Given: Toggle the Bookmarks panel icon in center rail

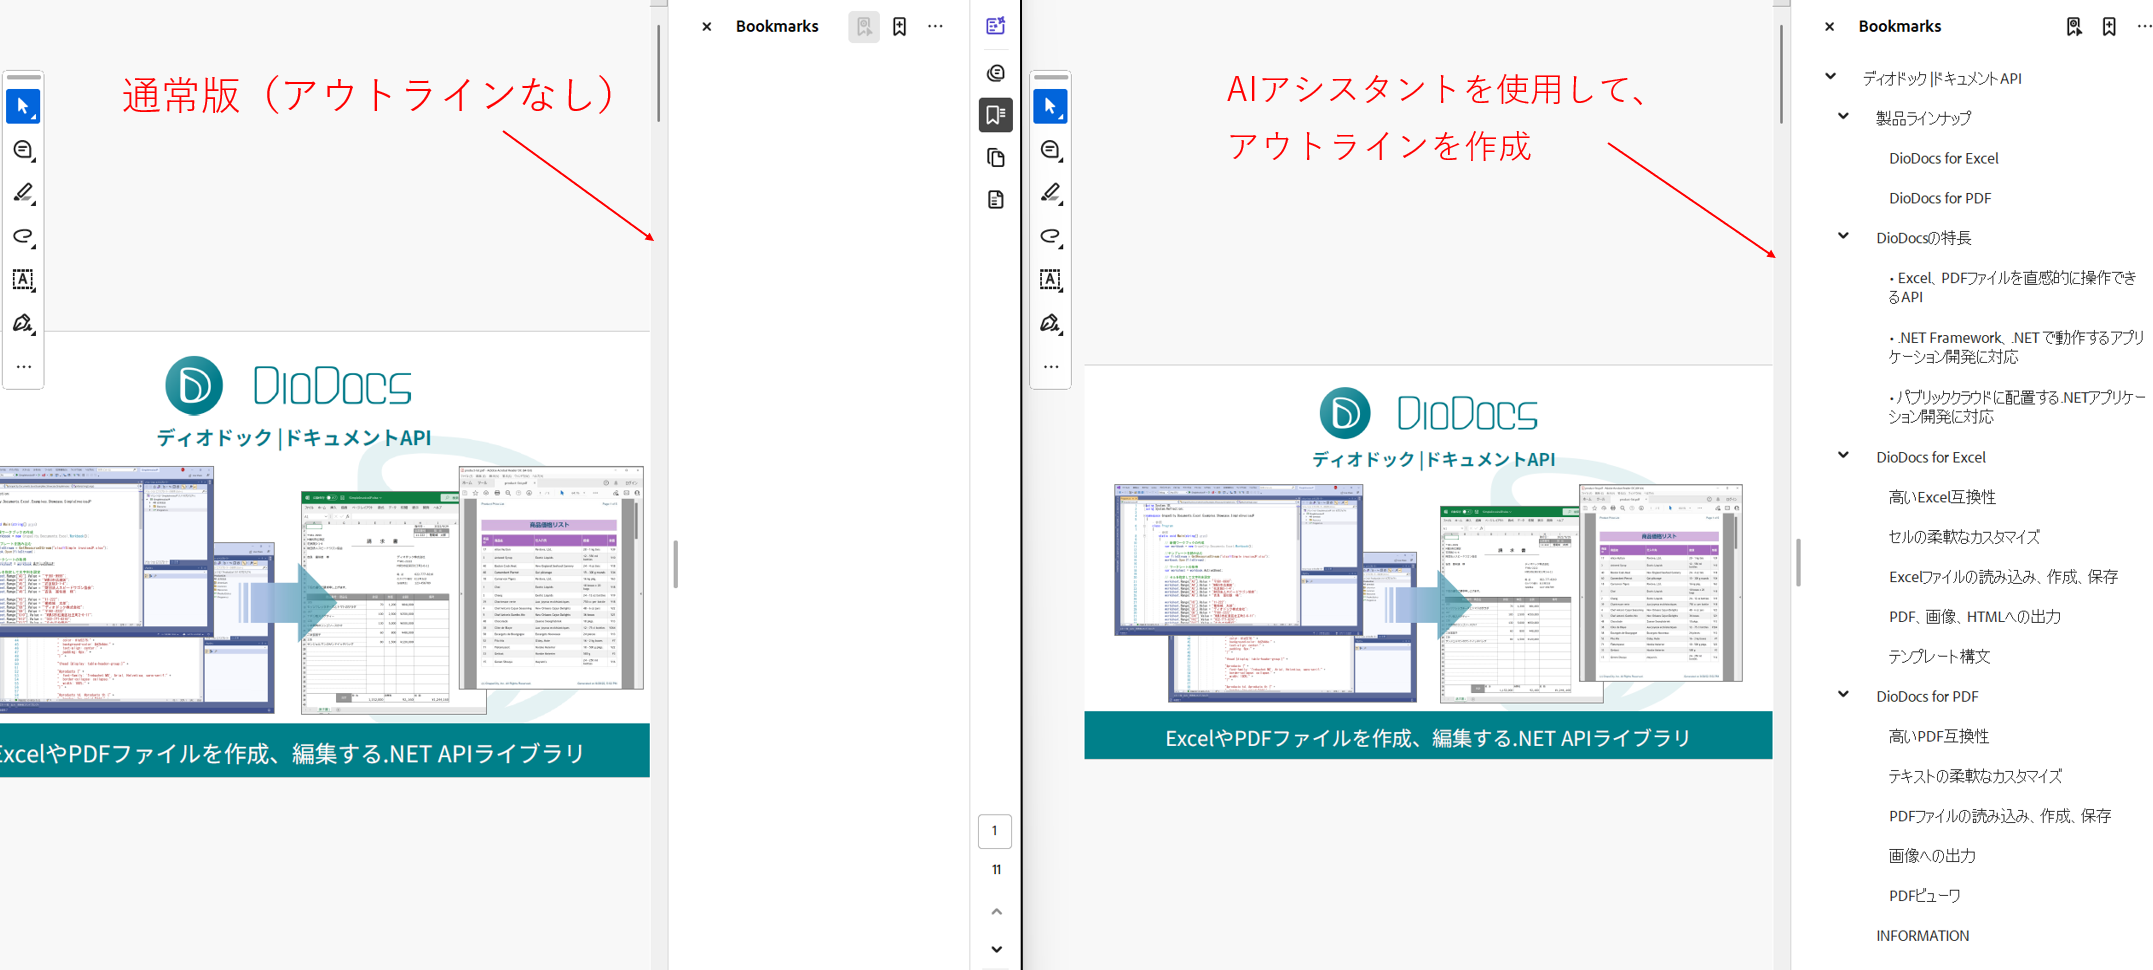Looking at the screenshot, I should tap(995, 115).
